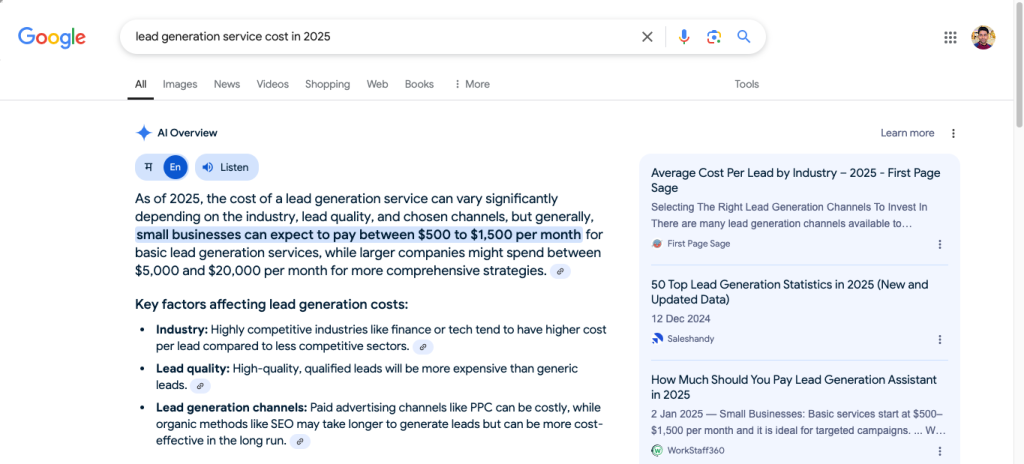Open source link icon for Industry bullet
This screenshot has width=1024, height=464.
[423, 347]
